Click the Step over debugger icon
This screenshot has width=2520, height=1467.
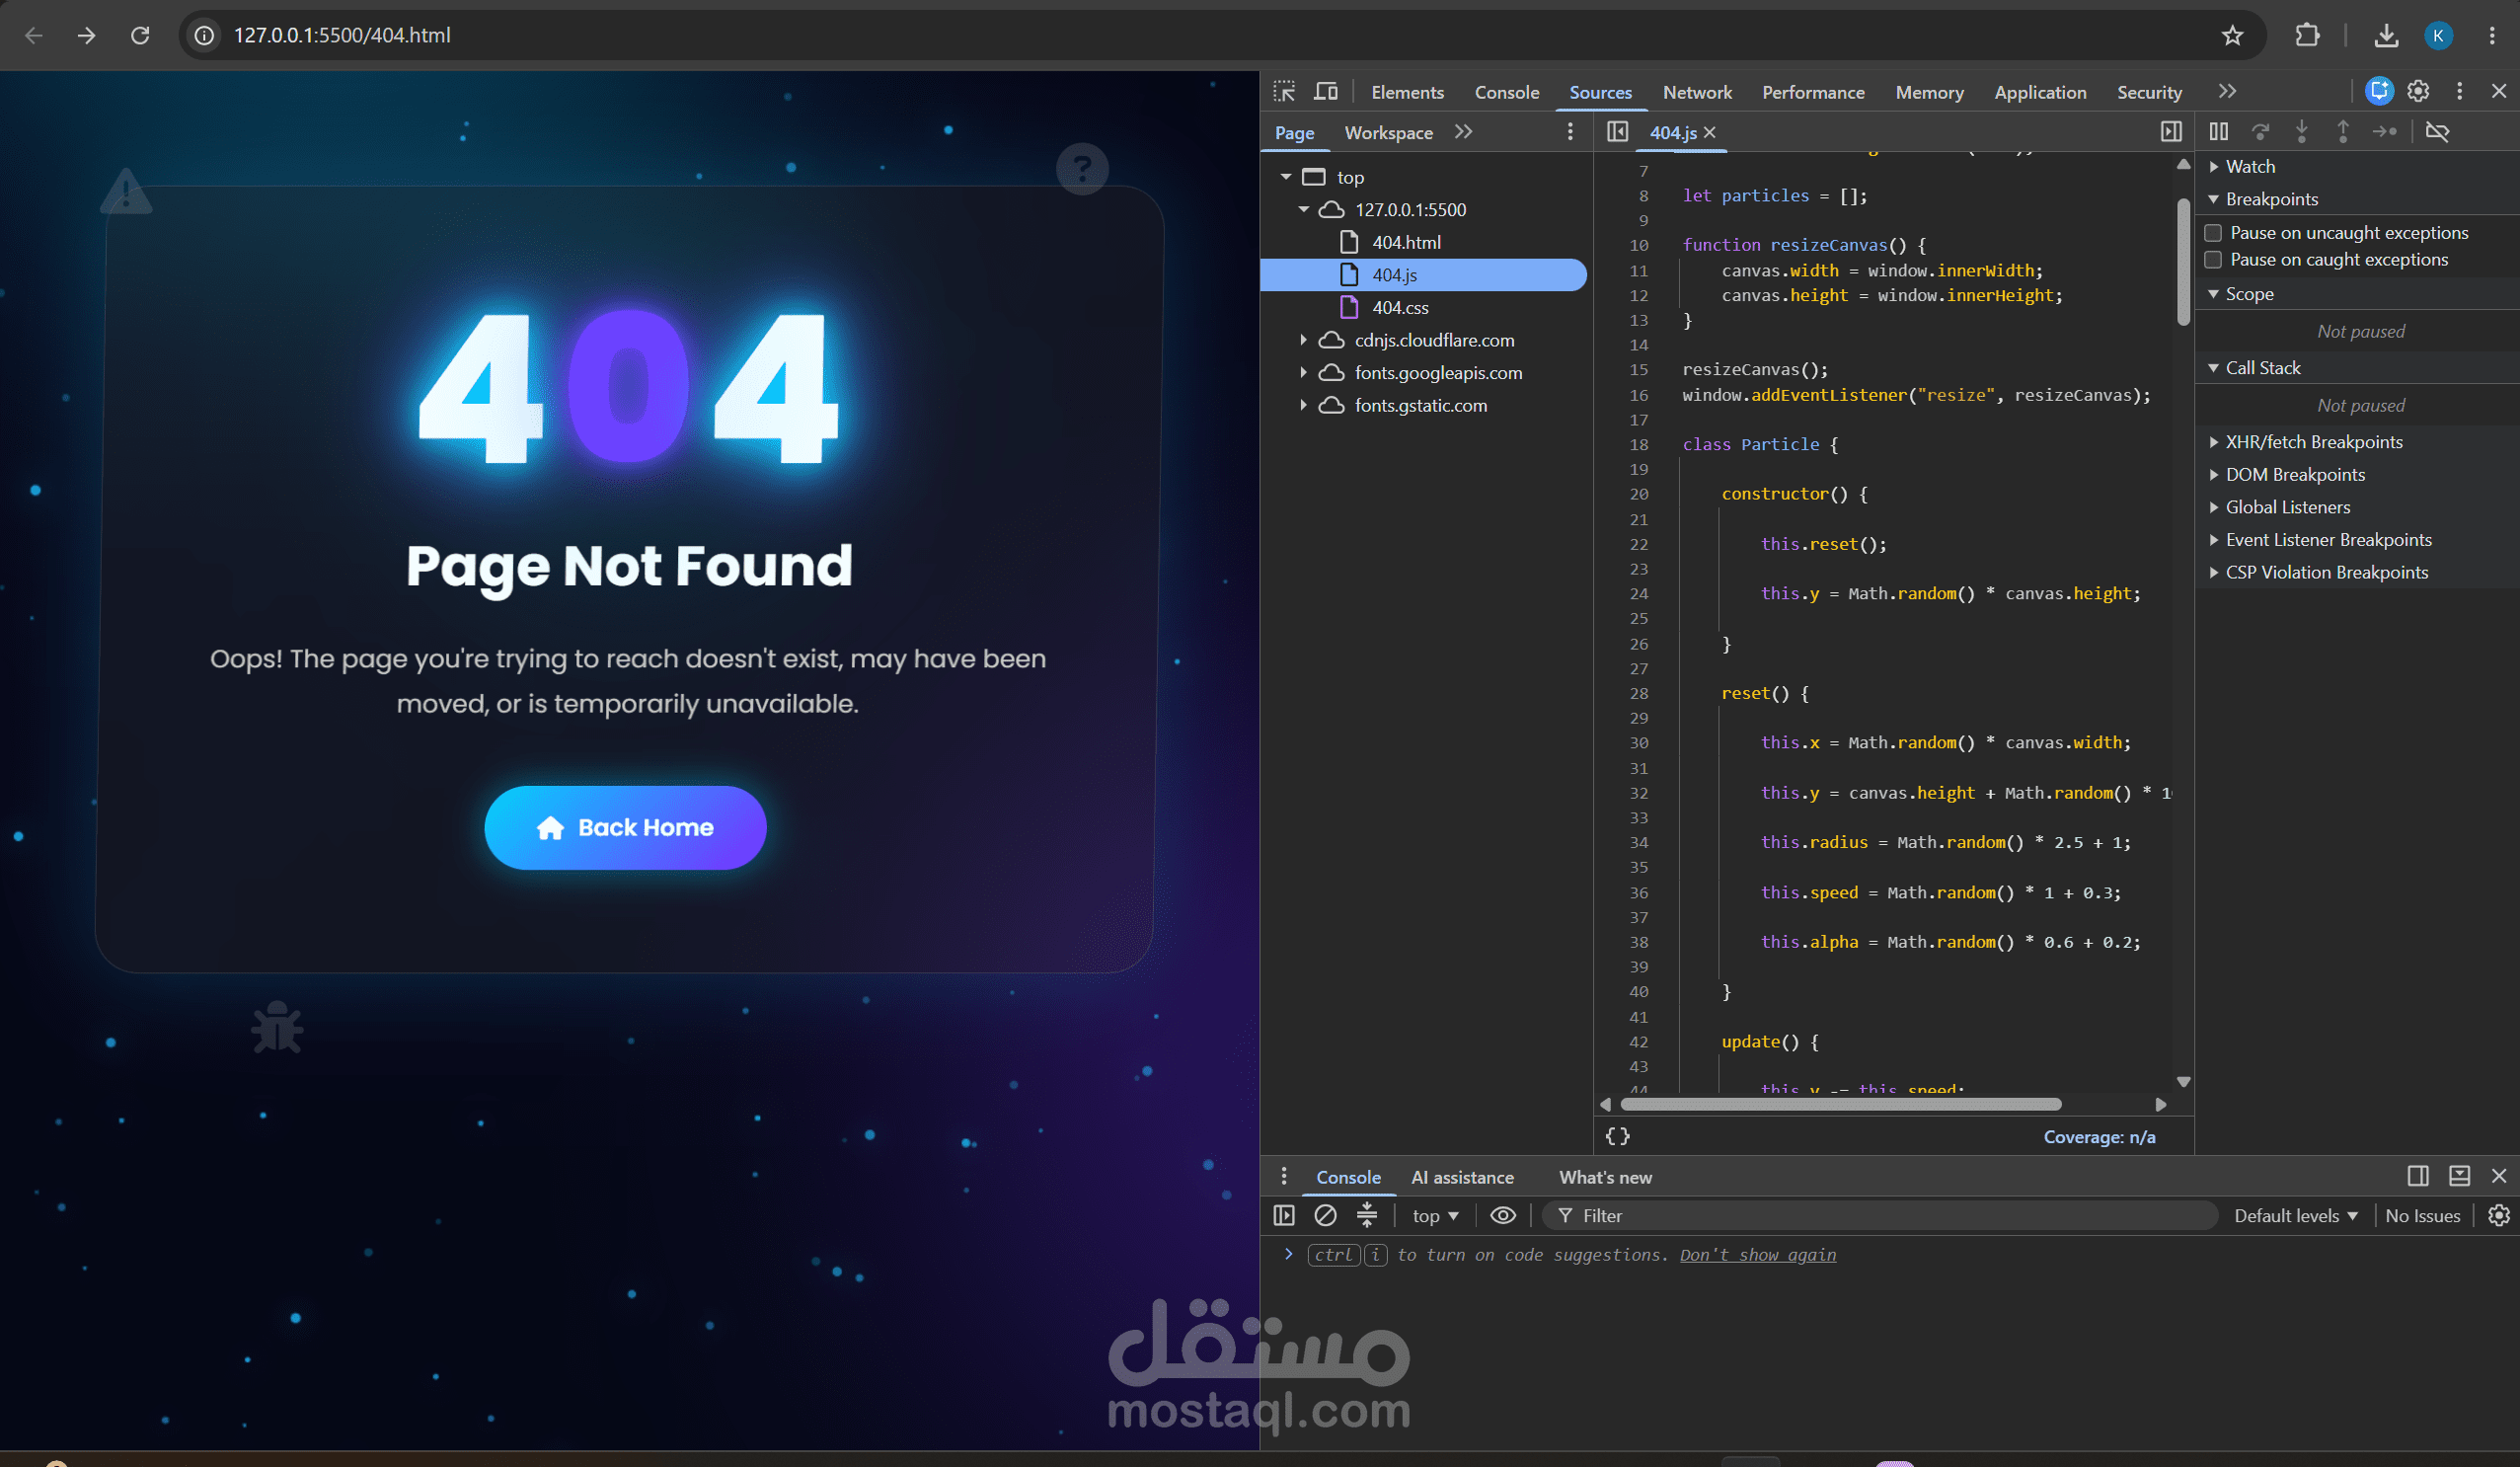(2260, 132)
